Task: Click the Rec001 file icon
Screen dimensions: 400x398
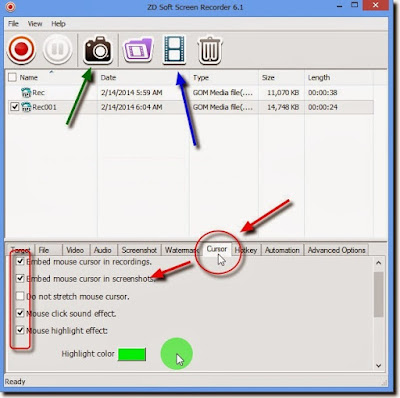Action: click(26, 107)
